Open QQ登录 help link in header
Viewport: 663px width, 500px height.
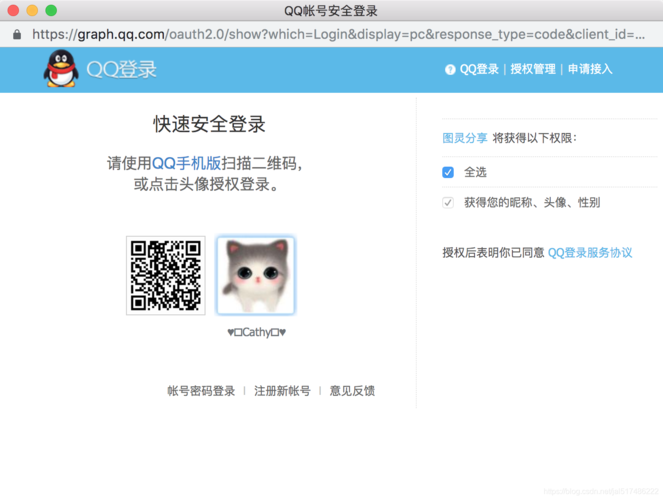pos(479,69)
